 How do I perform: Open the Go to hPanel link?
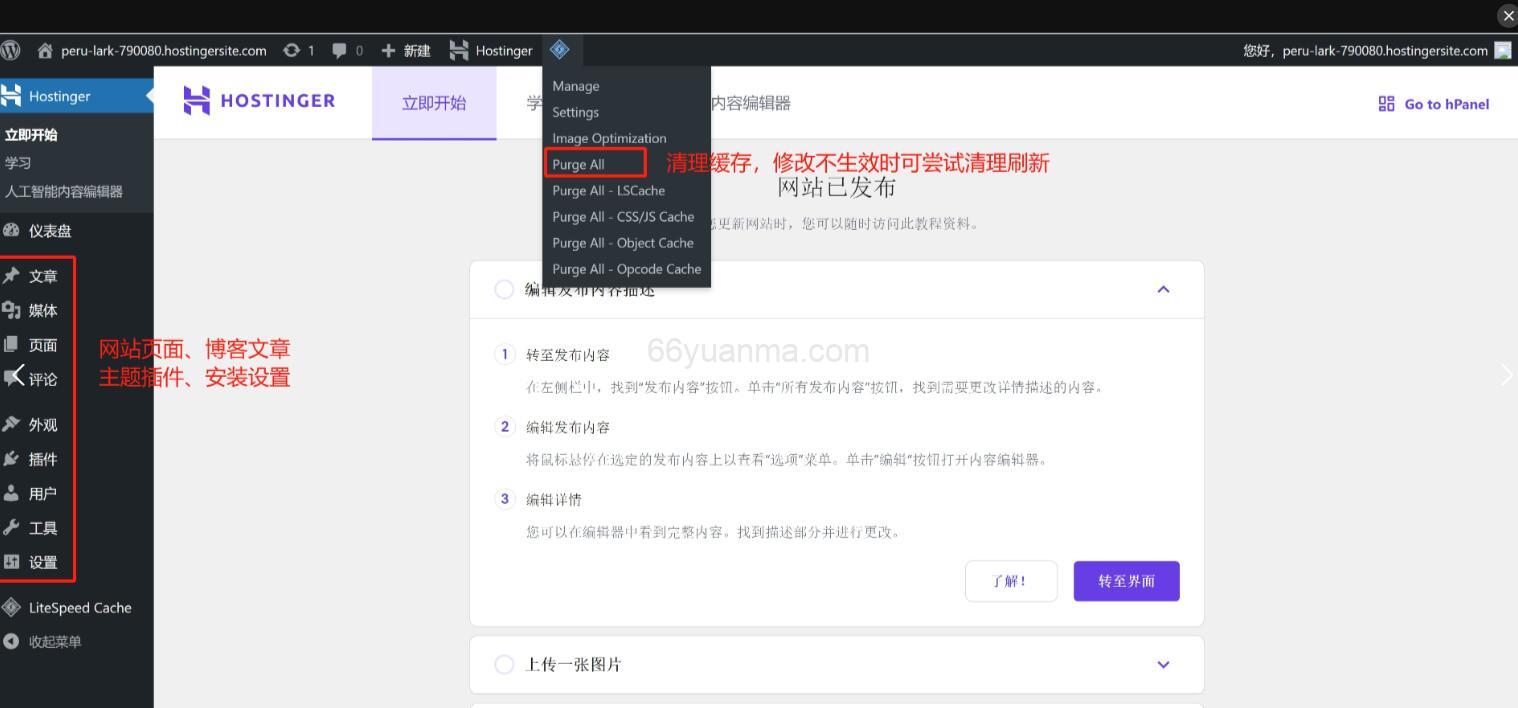click(x=1433, y=103)
